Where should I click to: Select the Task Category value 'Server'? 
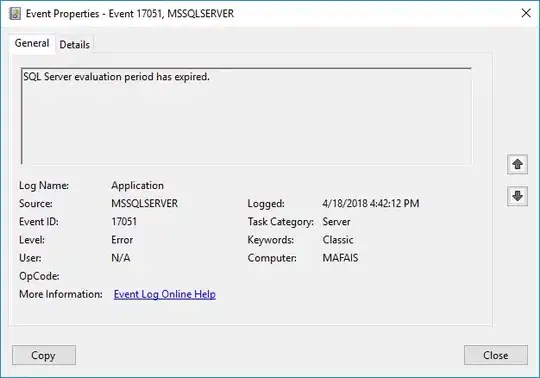tap(336, 221)
